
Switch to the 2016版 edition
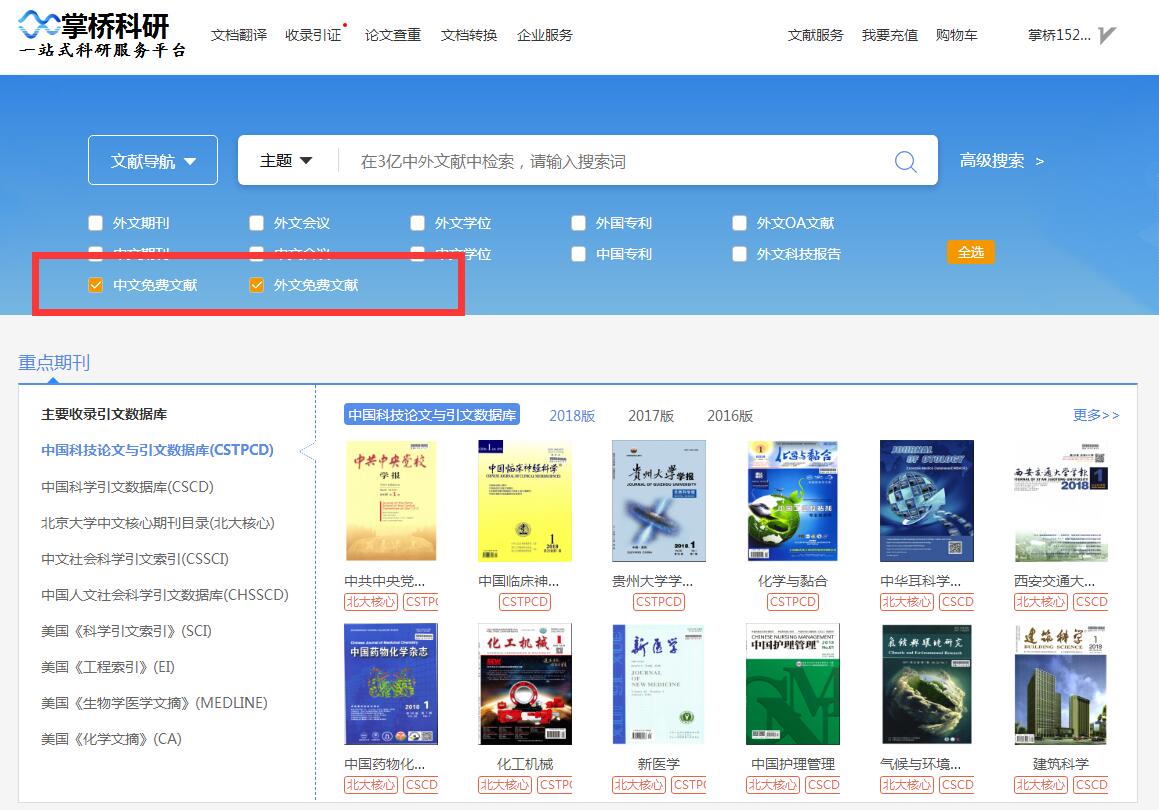pos(730,415)
